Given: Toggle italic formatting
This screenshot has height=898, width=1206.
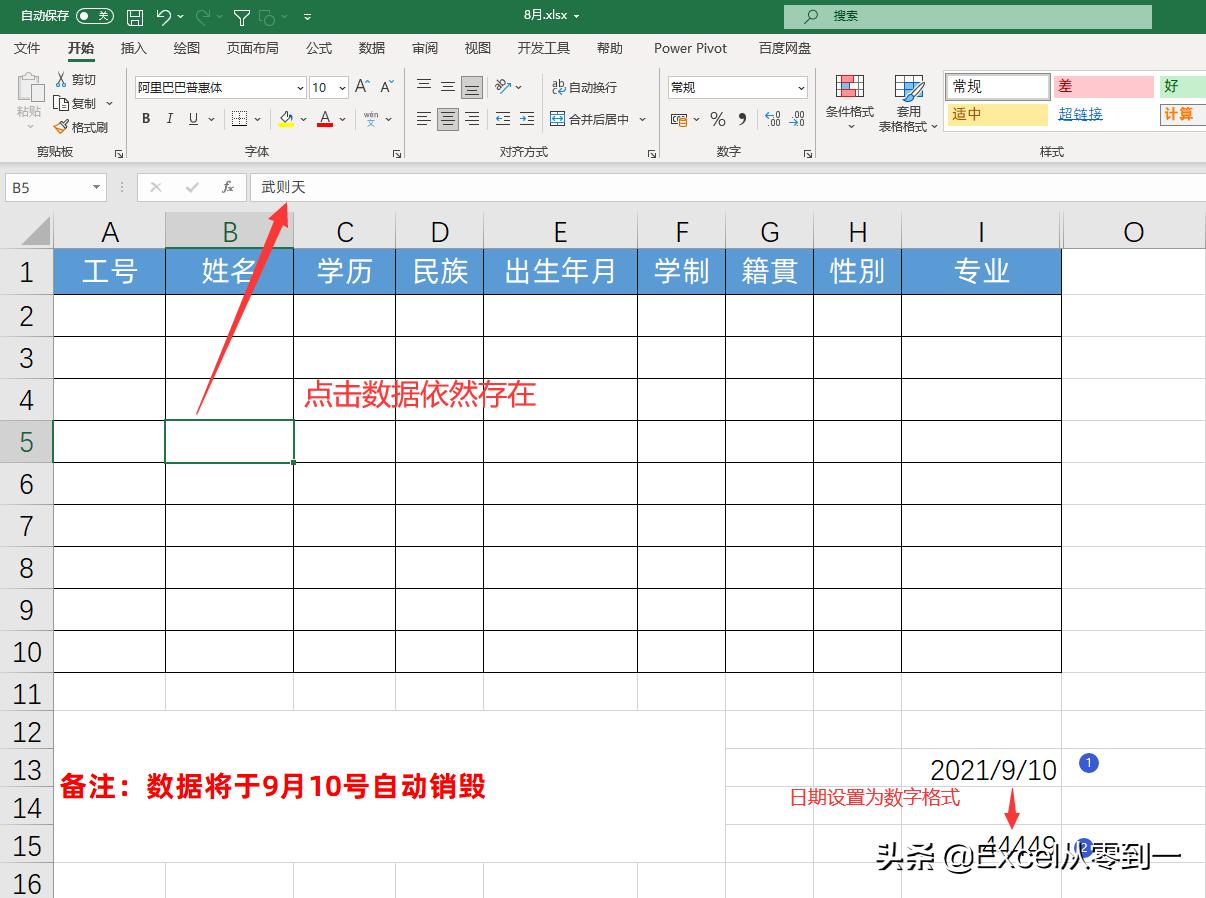Looking at the screenshot, I should point(169,119).
